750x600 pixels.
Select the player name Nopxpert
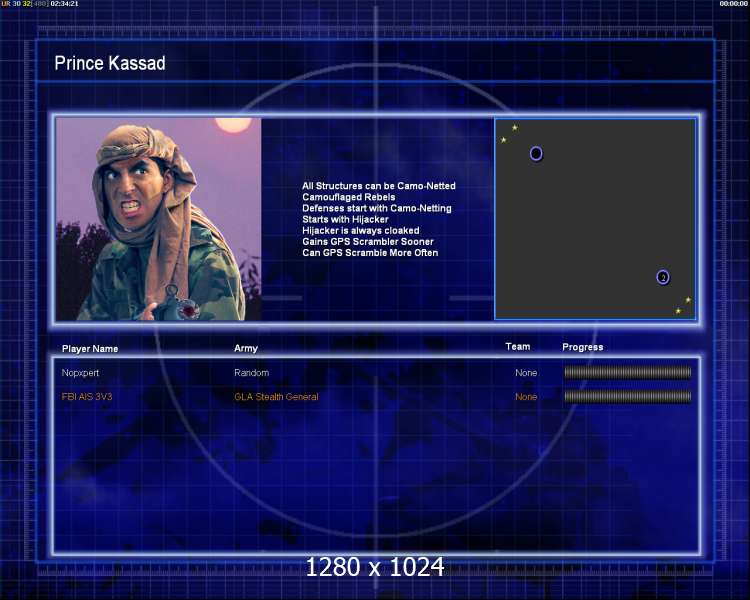pos(80,373)
